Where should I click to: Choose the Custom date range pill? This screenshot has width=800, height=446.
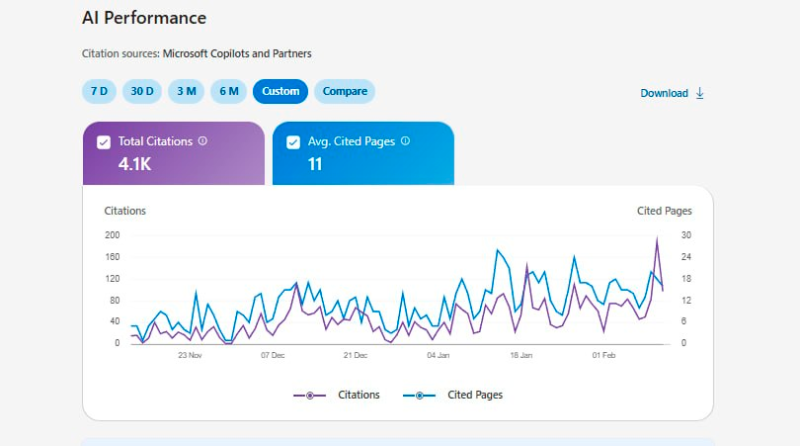(281, 91)
